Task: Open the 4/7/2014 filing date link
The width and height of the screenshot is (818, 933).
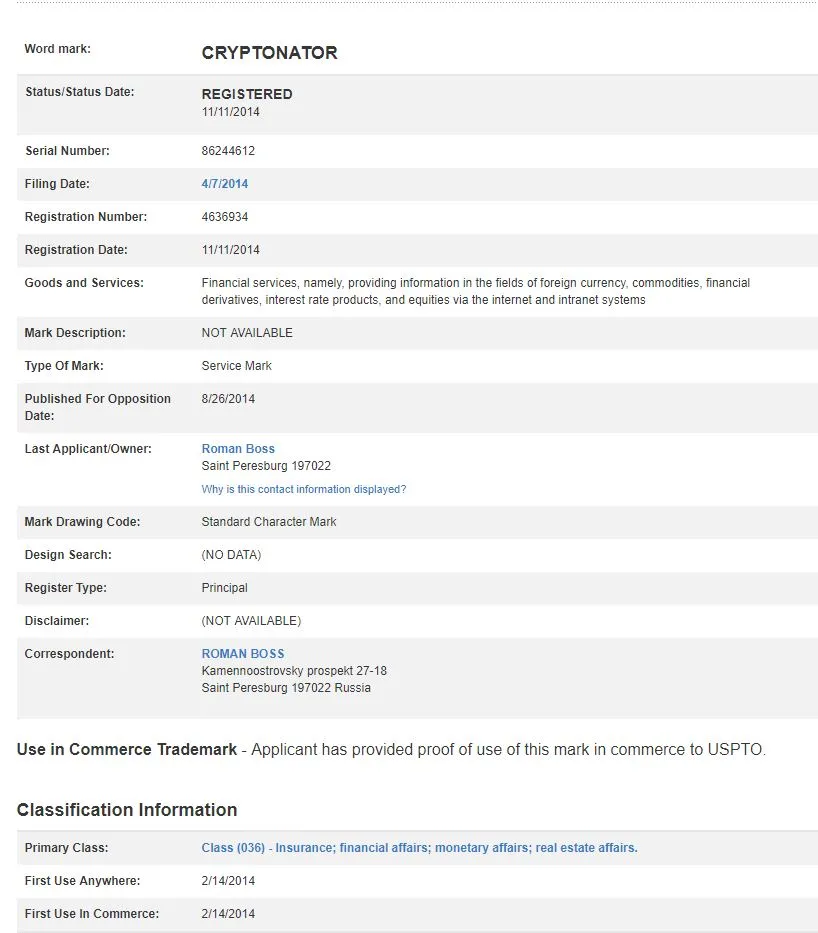Action: tap(224, 184)
